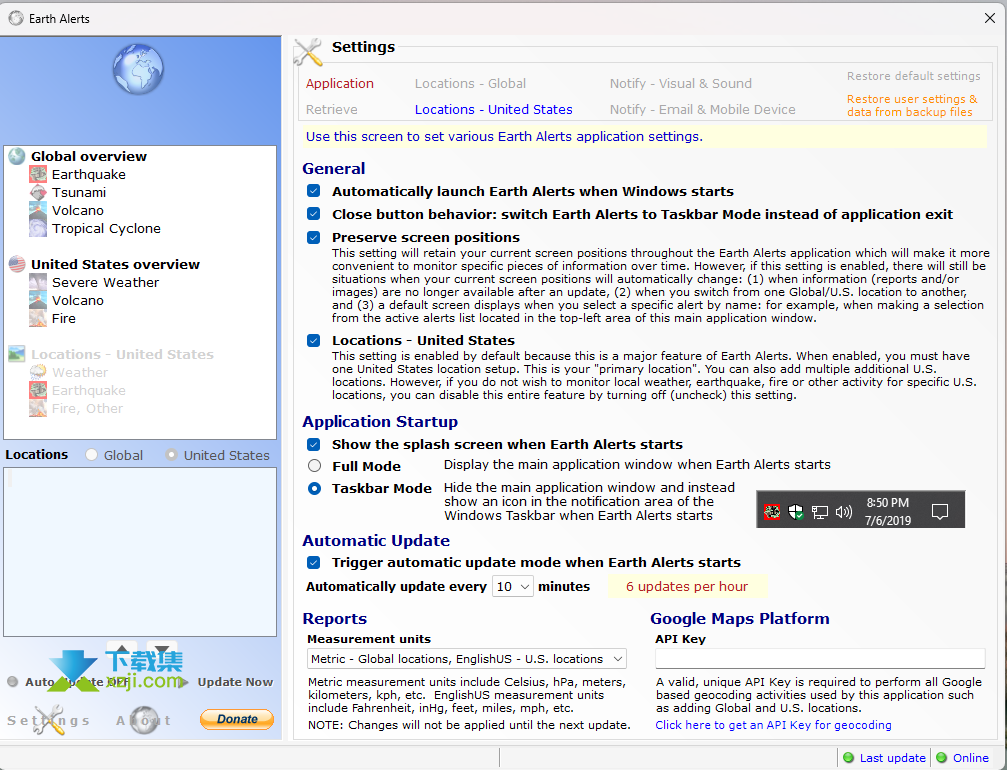Select Global overview tree heading
The width and height of the screenshot is (1007, 770).
89,156
